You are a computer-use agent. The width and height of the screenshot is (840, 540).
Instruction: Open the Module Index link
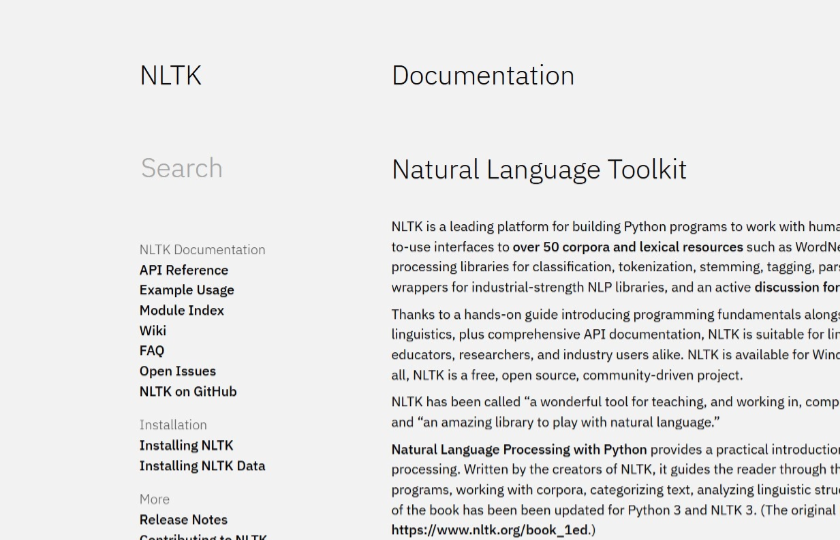pos(181,310)
